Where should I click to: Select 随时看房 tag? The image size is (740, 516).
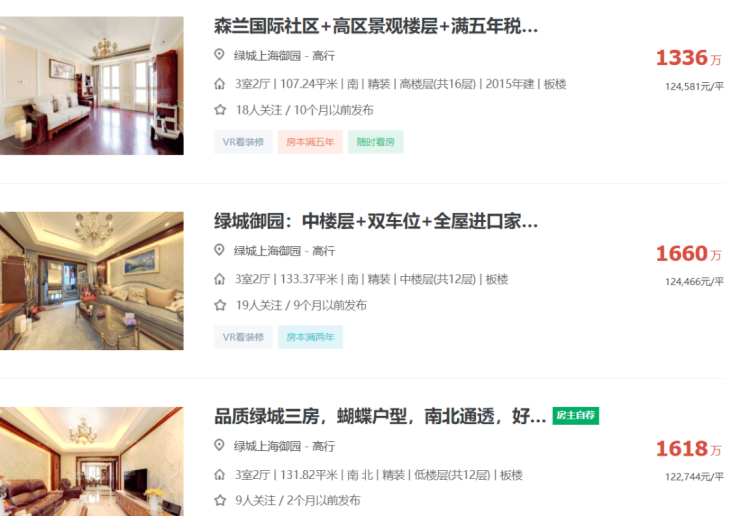(x=376, y=142)
